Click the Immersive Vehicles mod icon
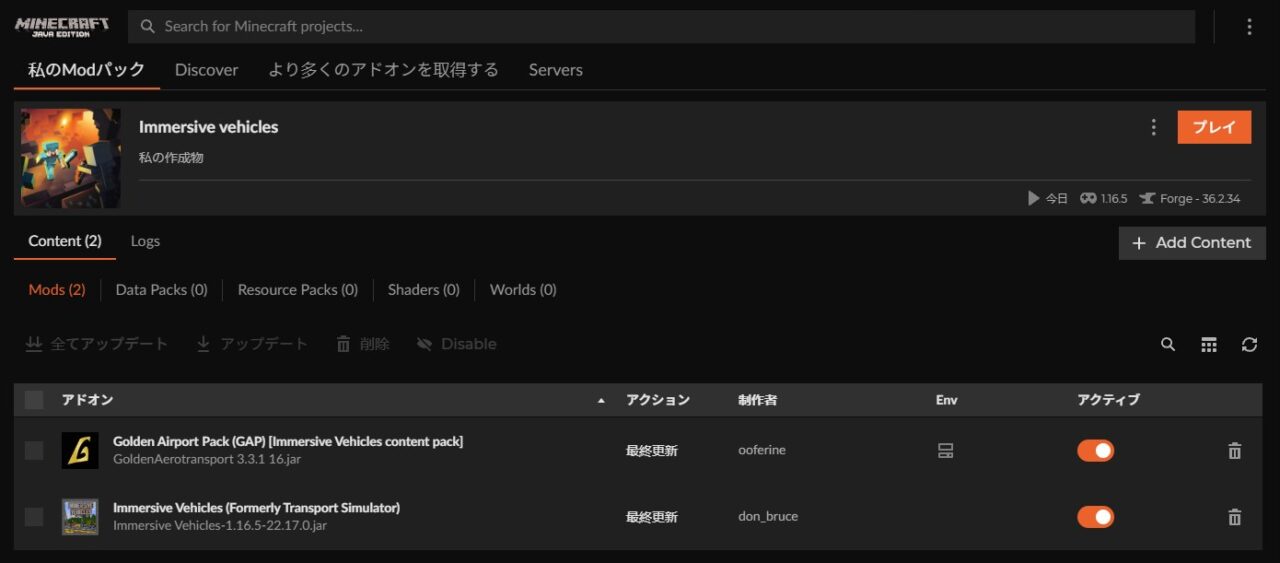This screenshot has width=1280, height=563. [80, 517]
